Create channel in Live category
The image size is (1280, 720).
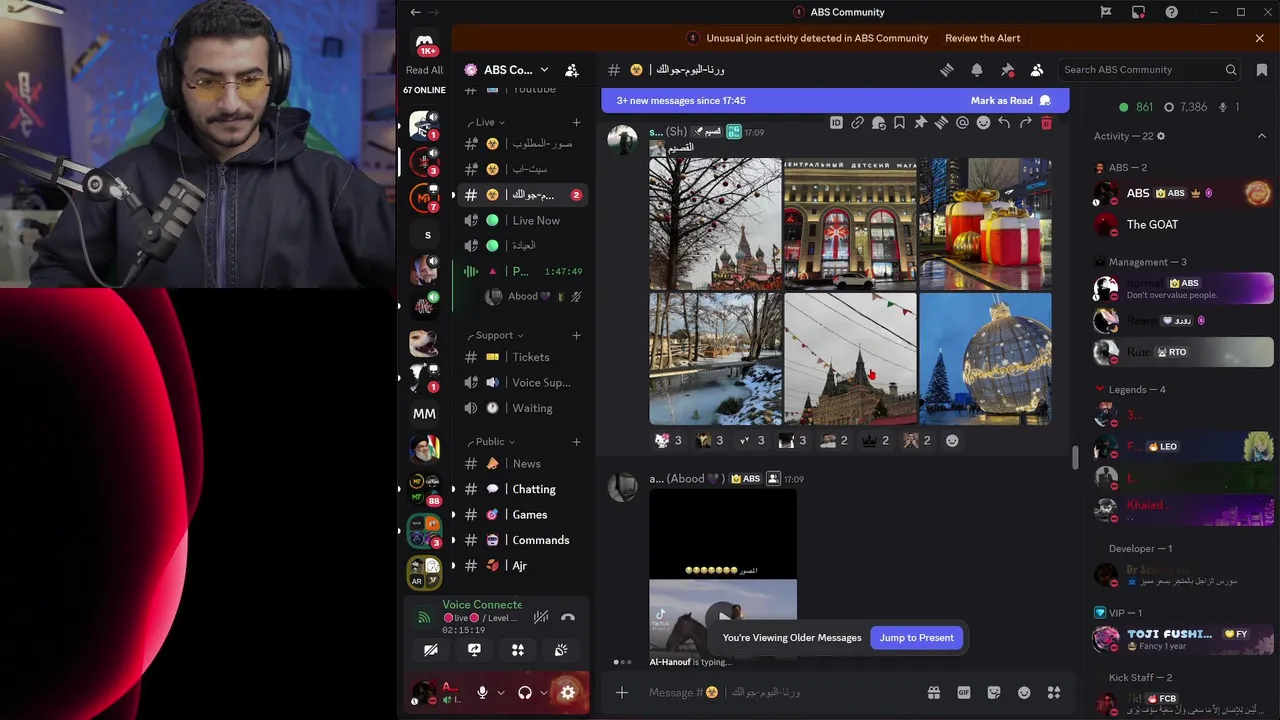tap(576, 122)
